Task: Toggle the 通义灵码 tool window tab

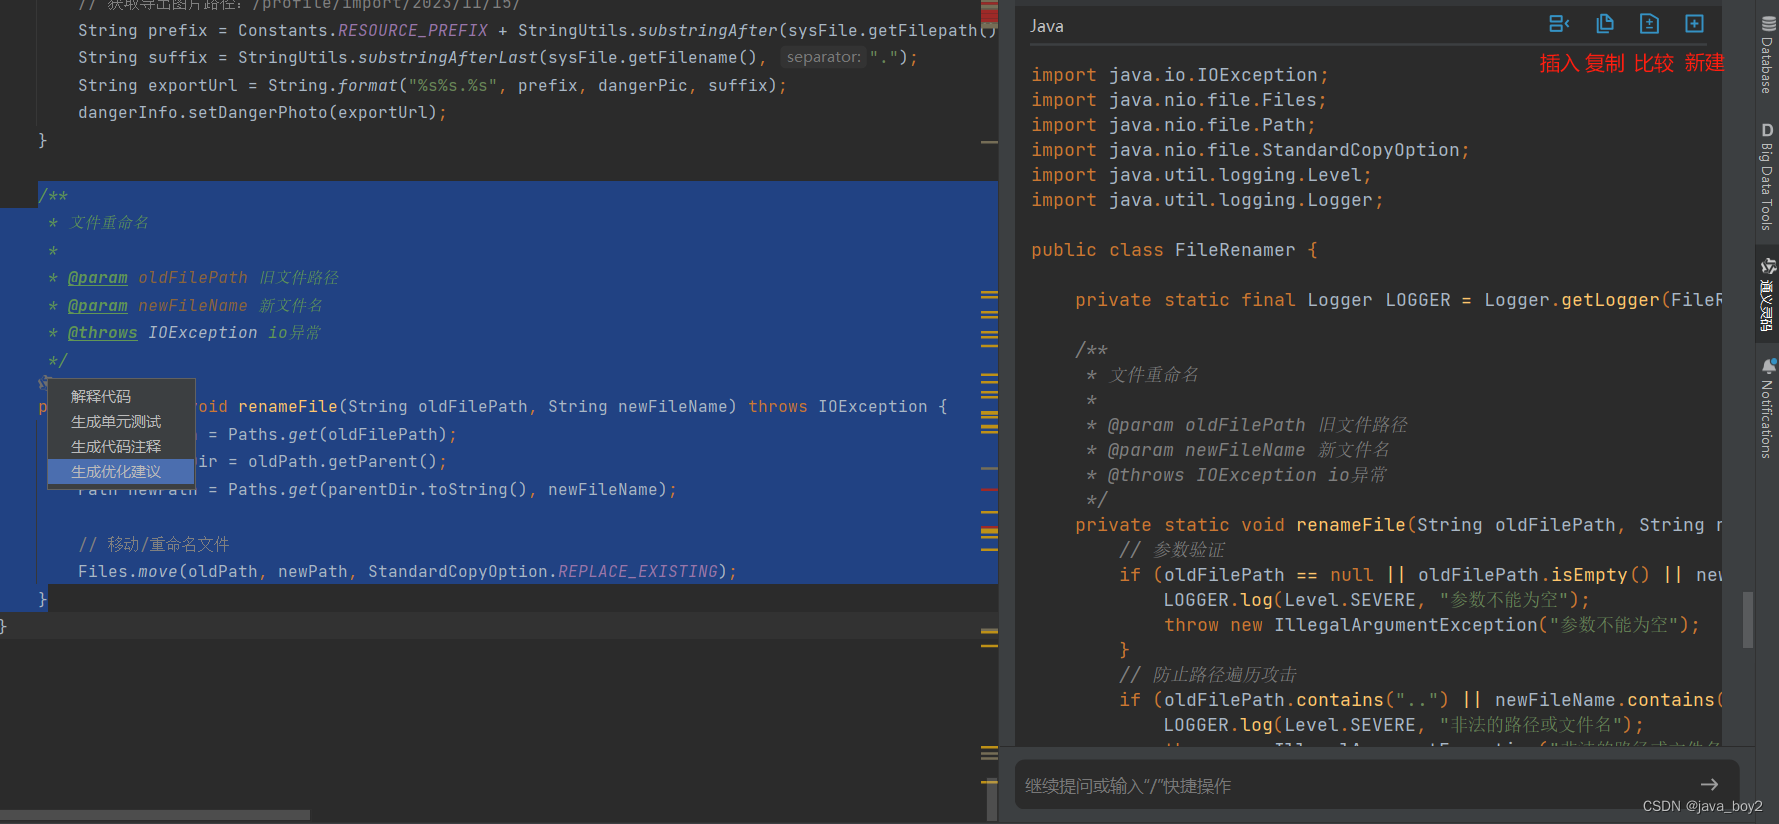Action: (1767, 294)
